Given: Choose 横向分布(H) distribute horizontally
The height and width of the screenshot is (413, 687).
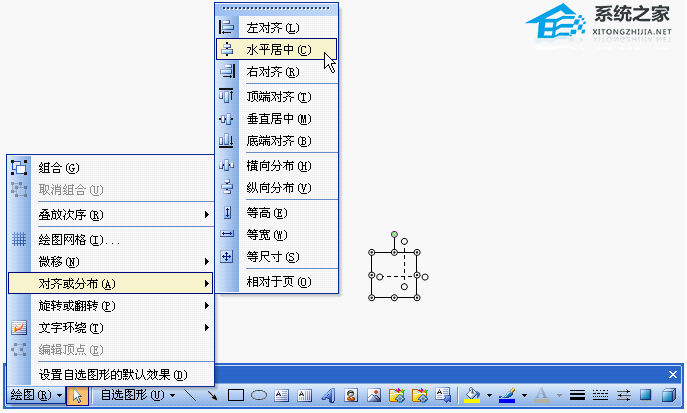Looking at the screenshot, I should pos(276,166).
